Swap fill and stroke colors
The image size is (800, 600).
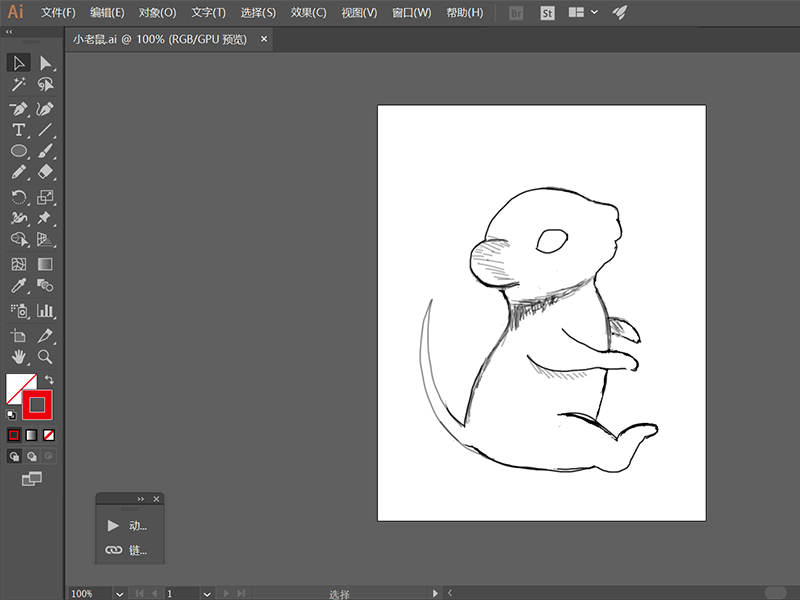49,379
